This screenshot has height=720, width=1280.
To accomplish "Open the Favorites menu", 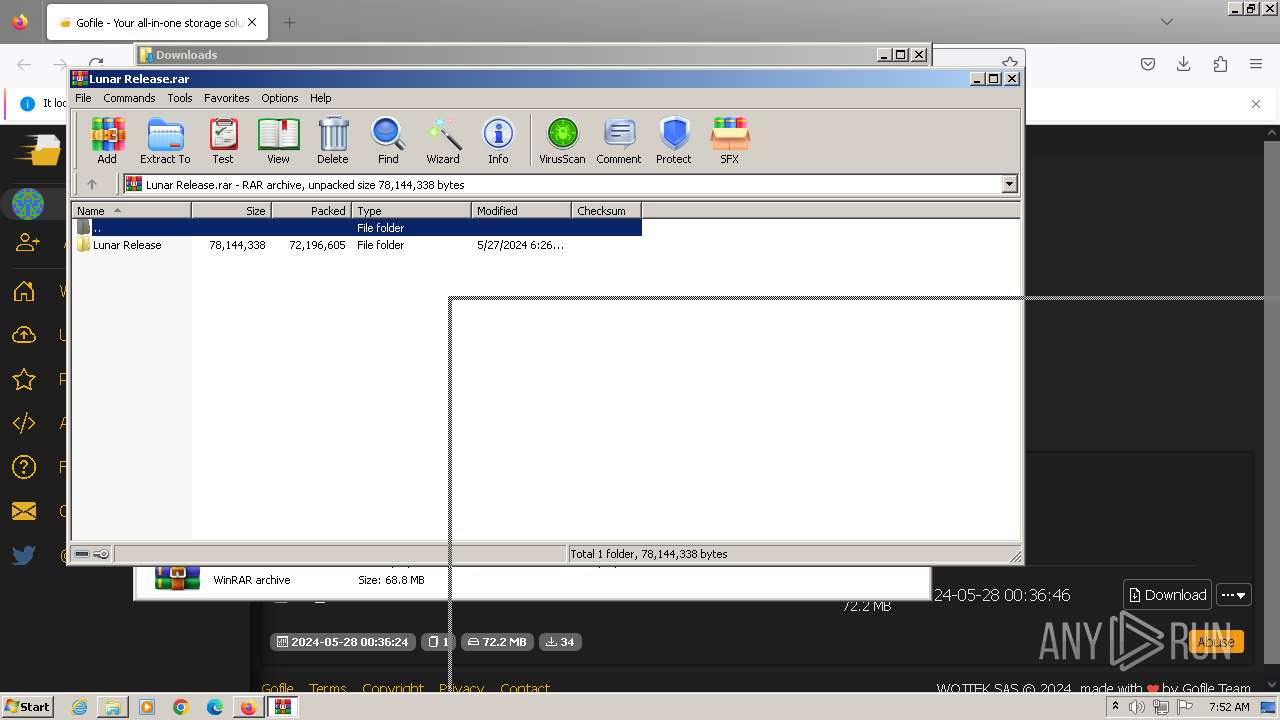I will point(227,98).
